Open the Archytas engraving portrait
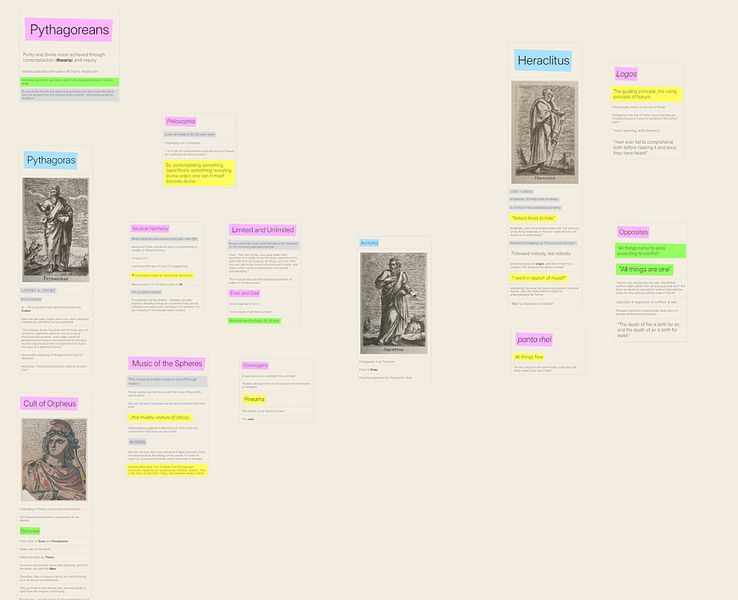This screenshot has width=738, height=600. click(393, 304)
